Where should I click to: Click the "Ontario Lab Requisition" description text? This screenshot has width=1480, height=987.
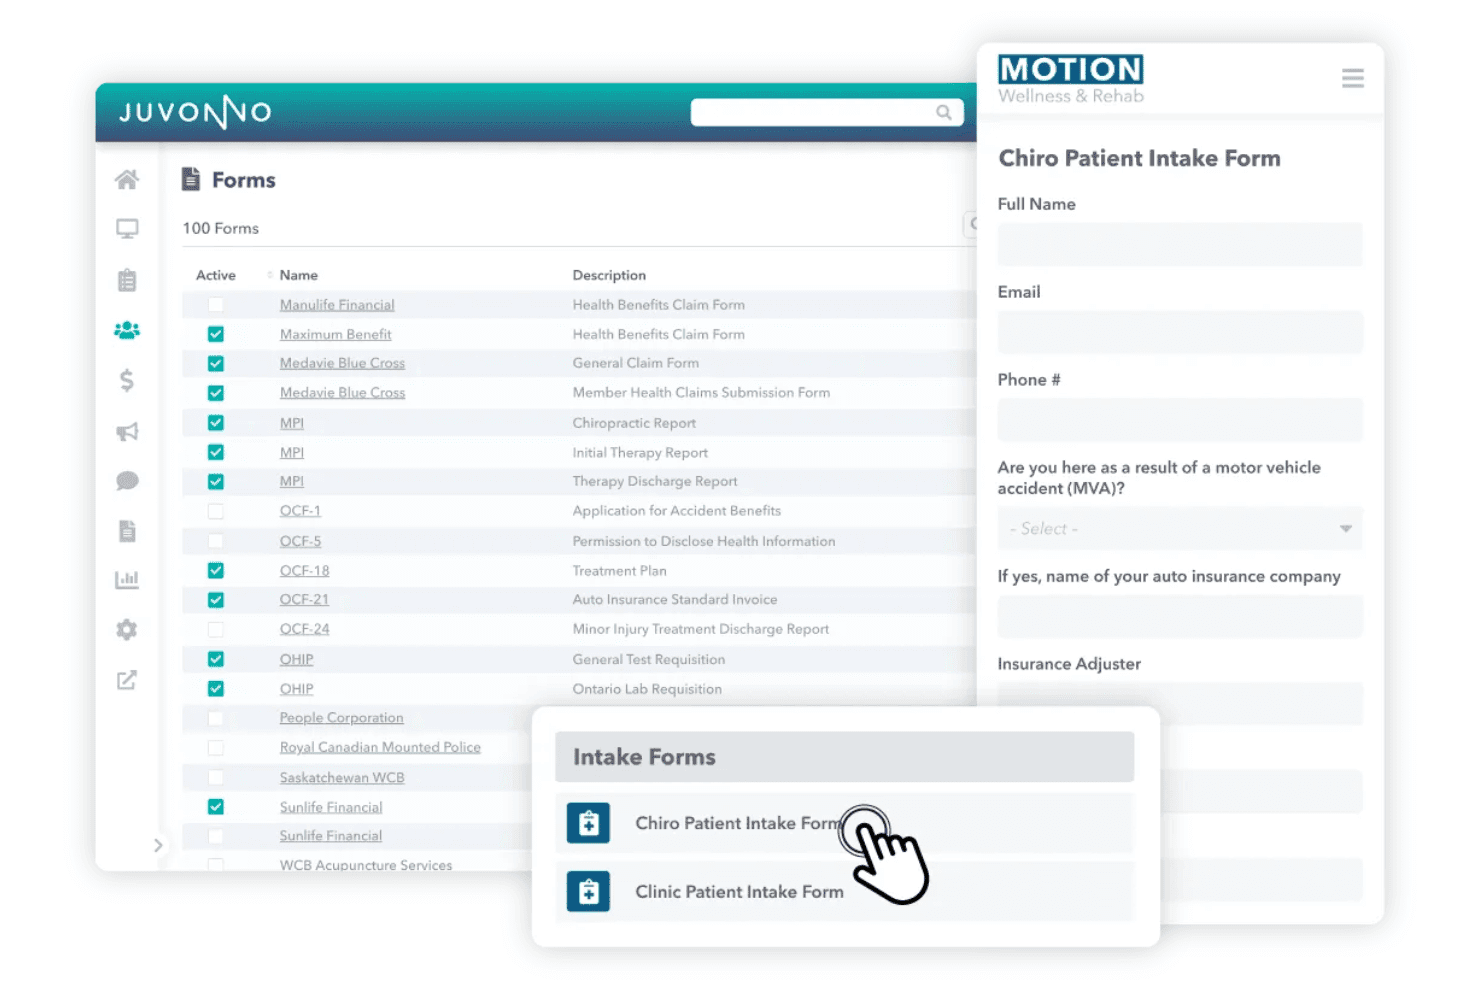[x=647, y=689]
